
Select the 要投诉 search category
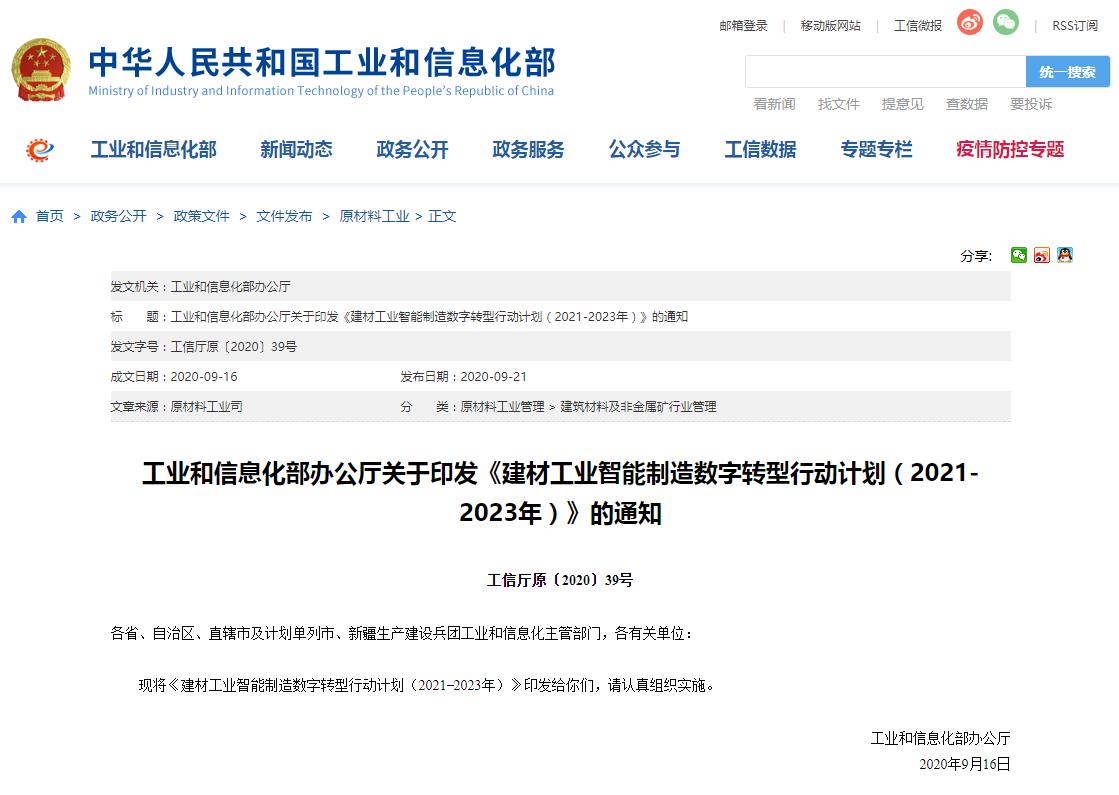[1030, 104]
